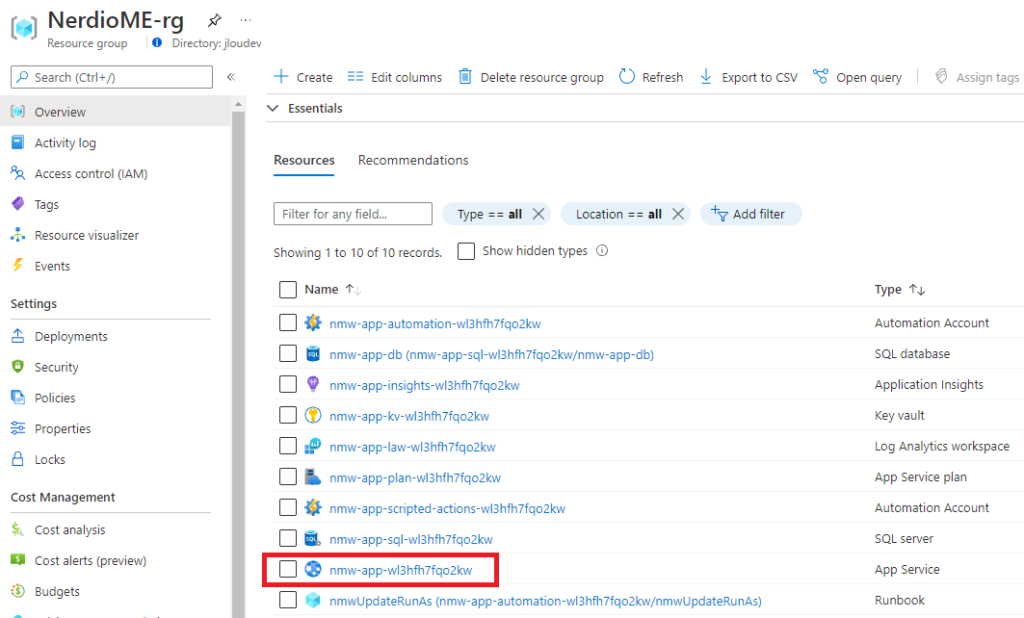Open the nmwUpdateRunAs runbook link
The height and width of the screenshot is (618, 1024).
[x=545, y=601]
